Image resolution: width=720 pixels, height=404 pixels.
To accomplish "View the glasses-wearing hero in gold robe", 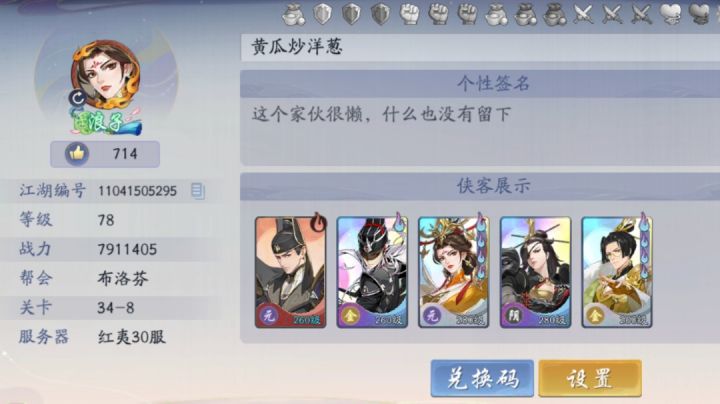I will 617,272.
